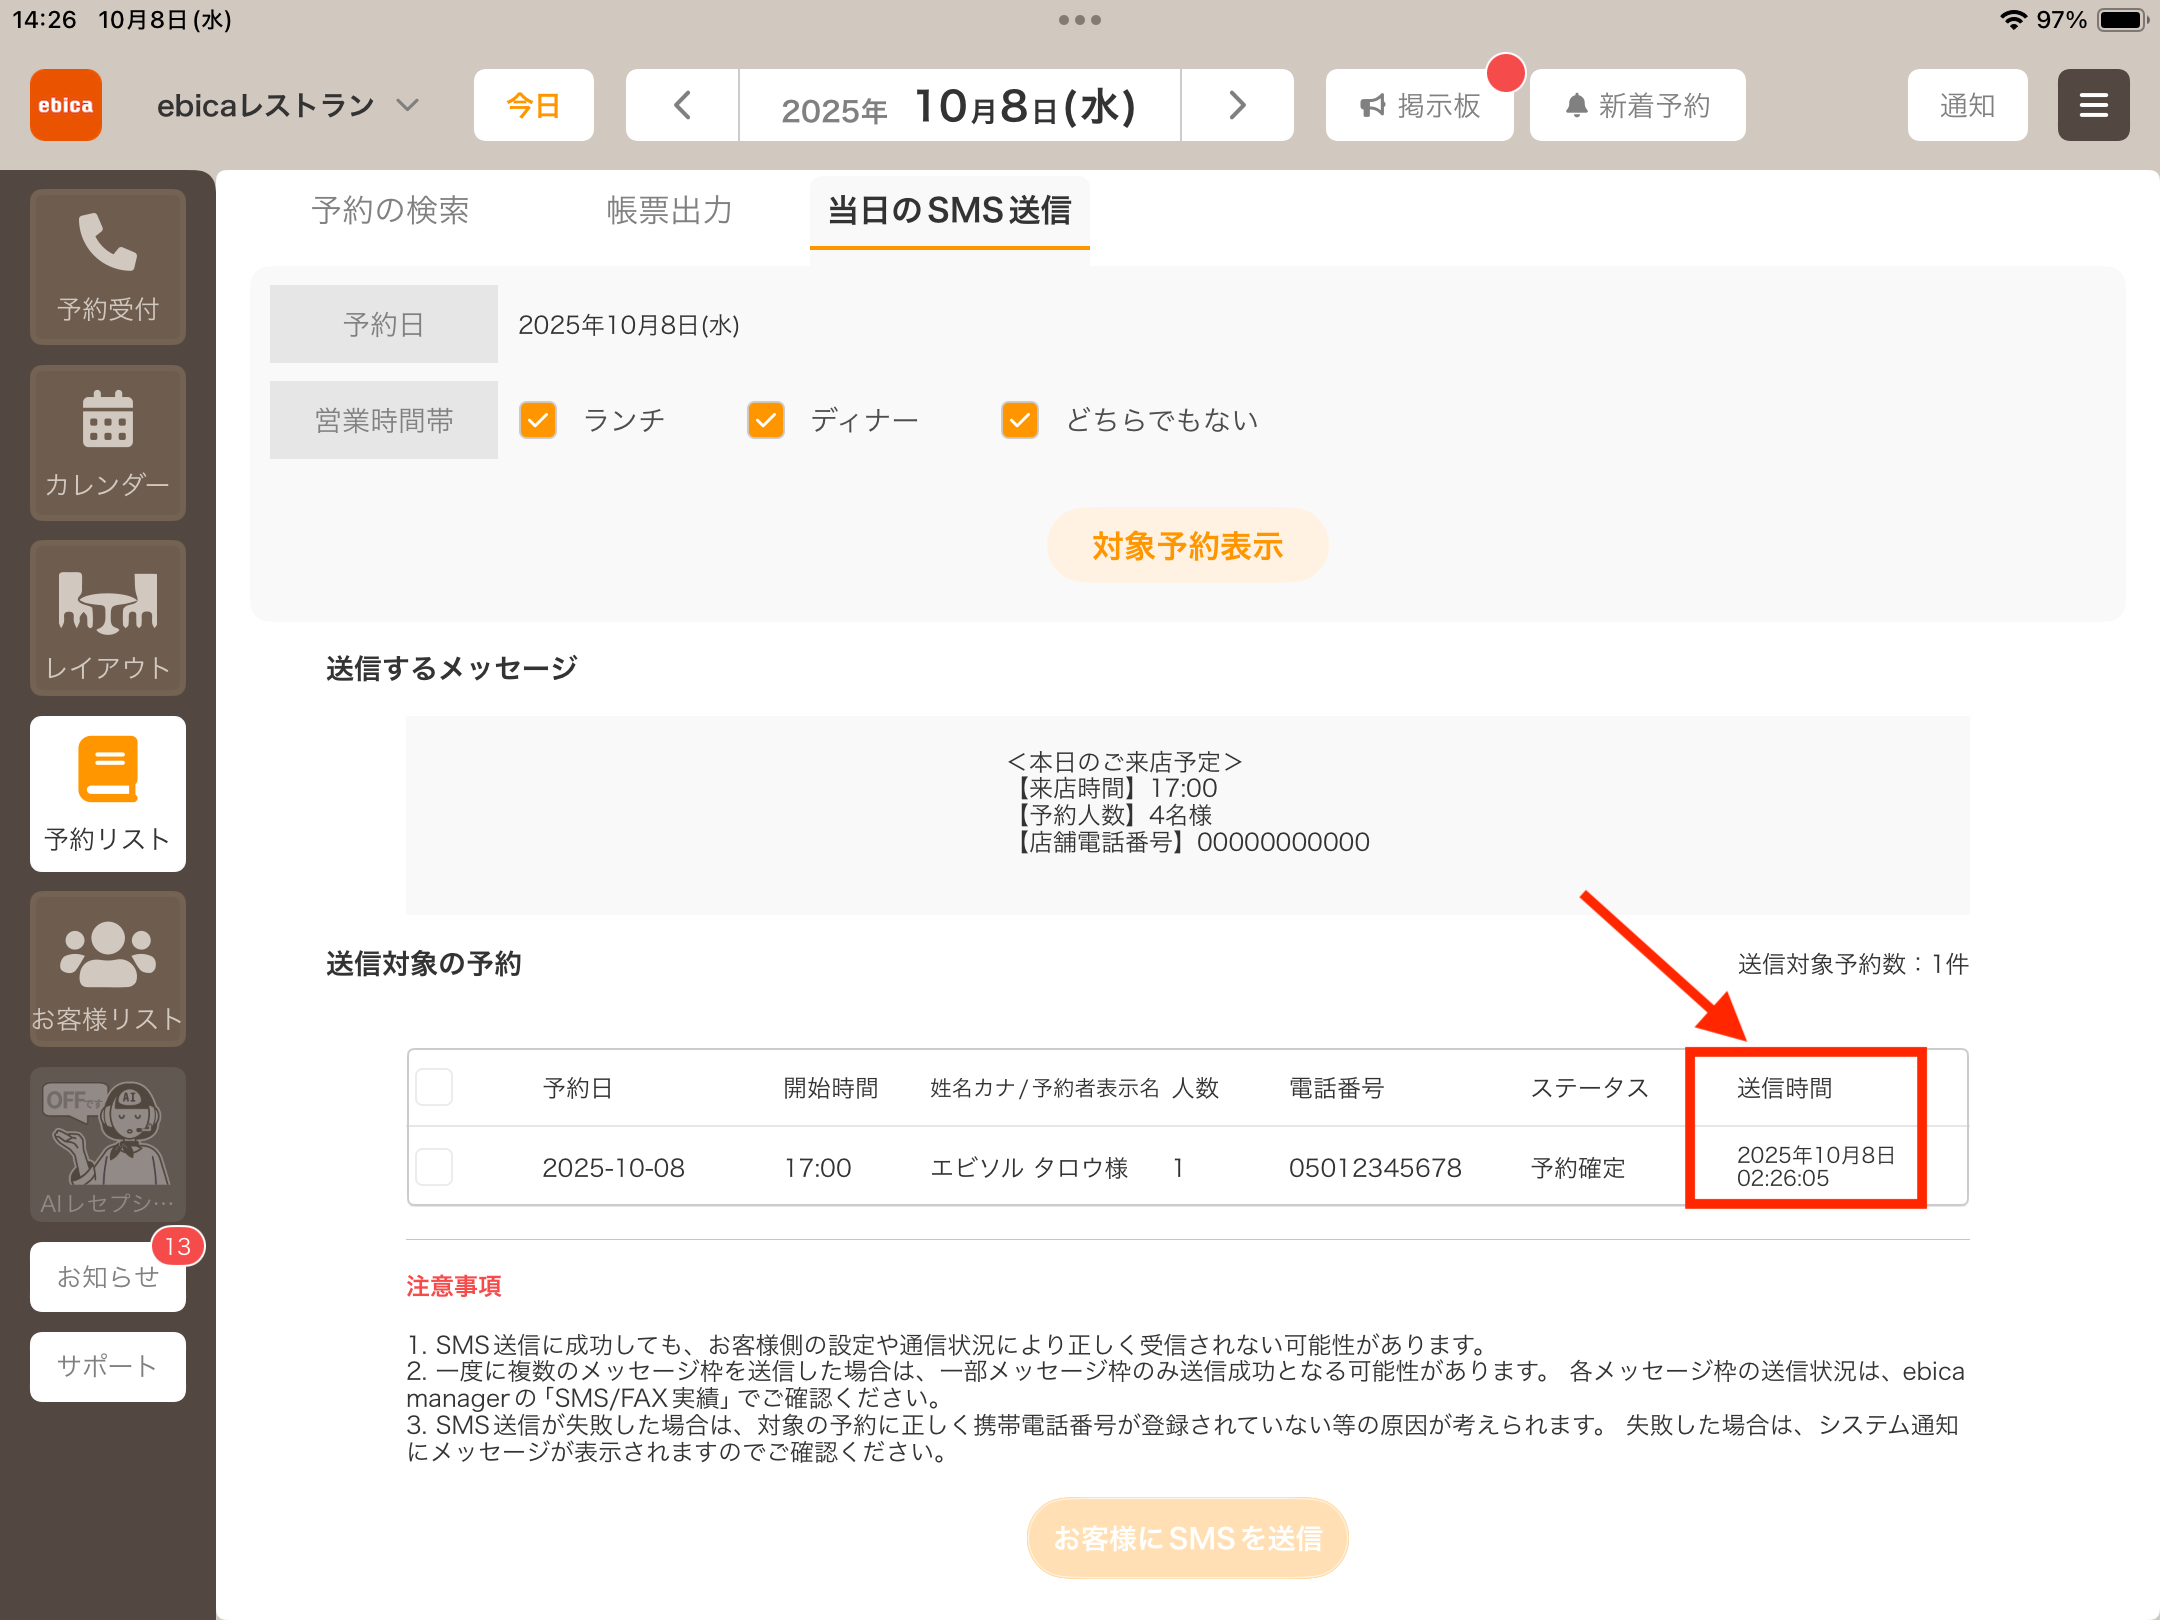Open the カレンダー calendar view
Image resolution: width=2160 pixels, height=1620 pixels.
(108, 443)
